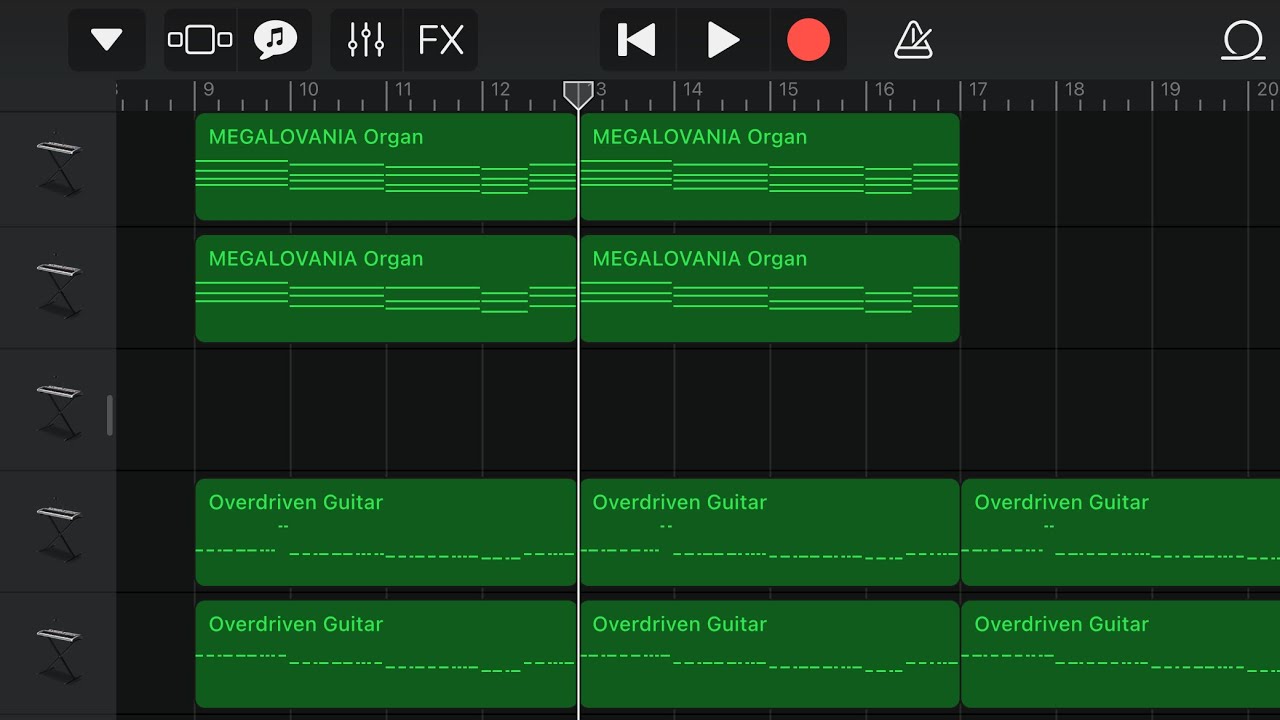Screen dimensions: 1280x720
Task: Select fourth-track Overdriven Guitar region at bar 17
Action: [x=1121, y=532]
